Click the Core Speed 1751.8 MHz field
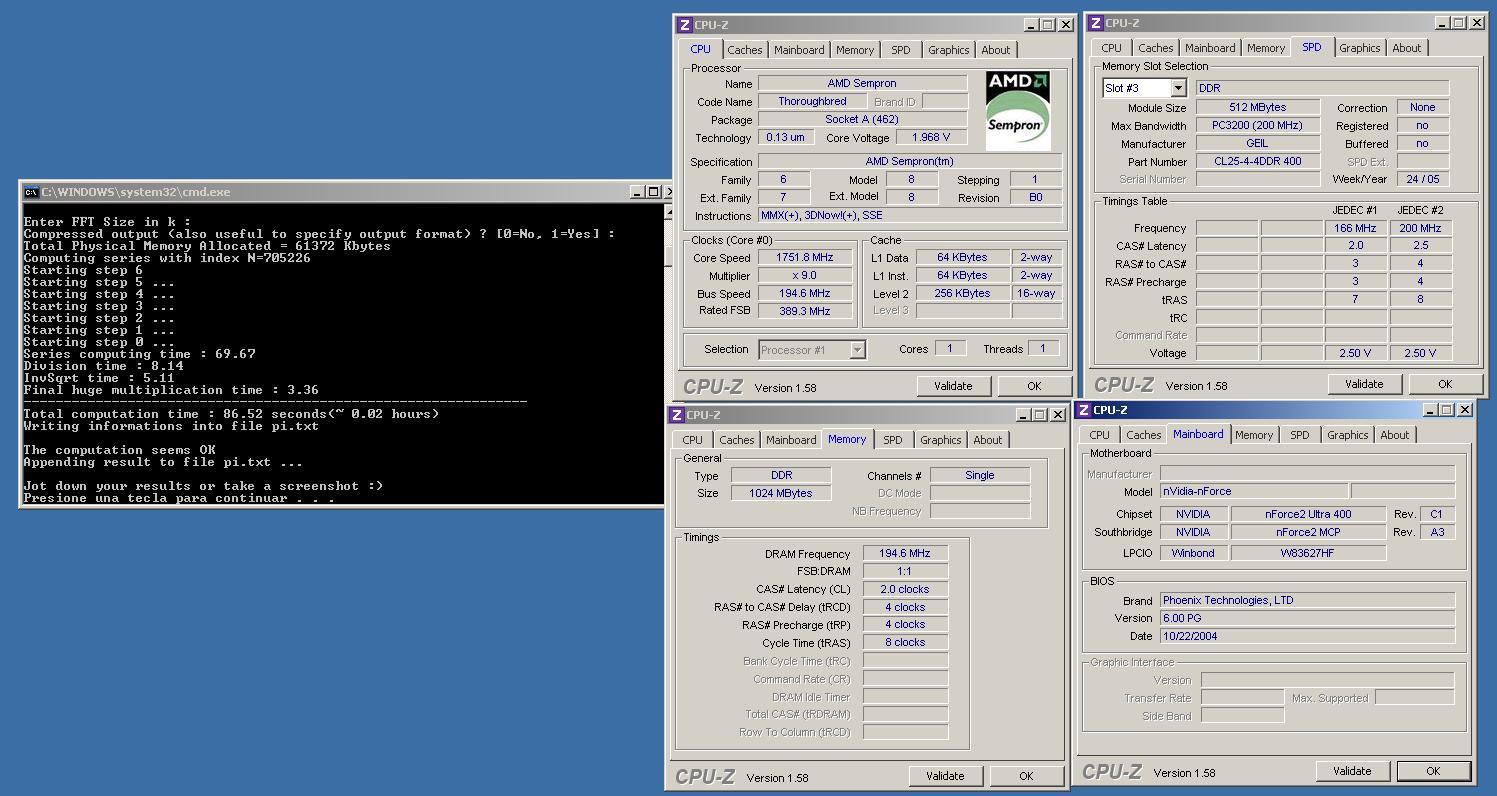The height and width of the screenshot is (796, 1497). click(805, 257)
